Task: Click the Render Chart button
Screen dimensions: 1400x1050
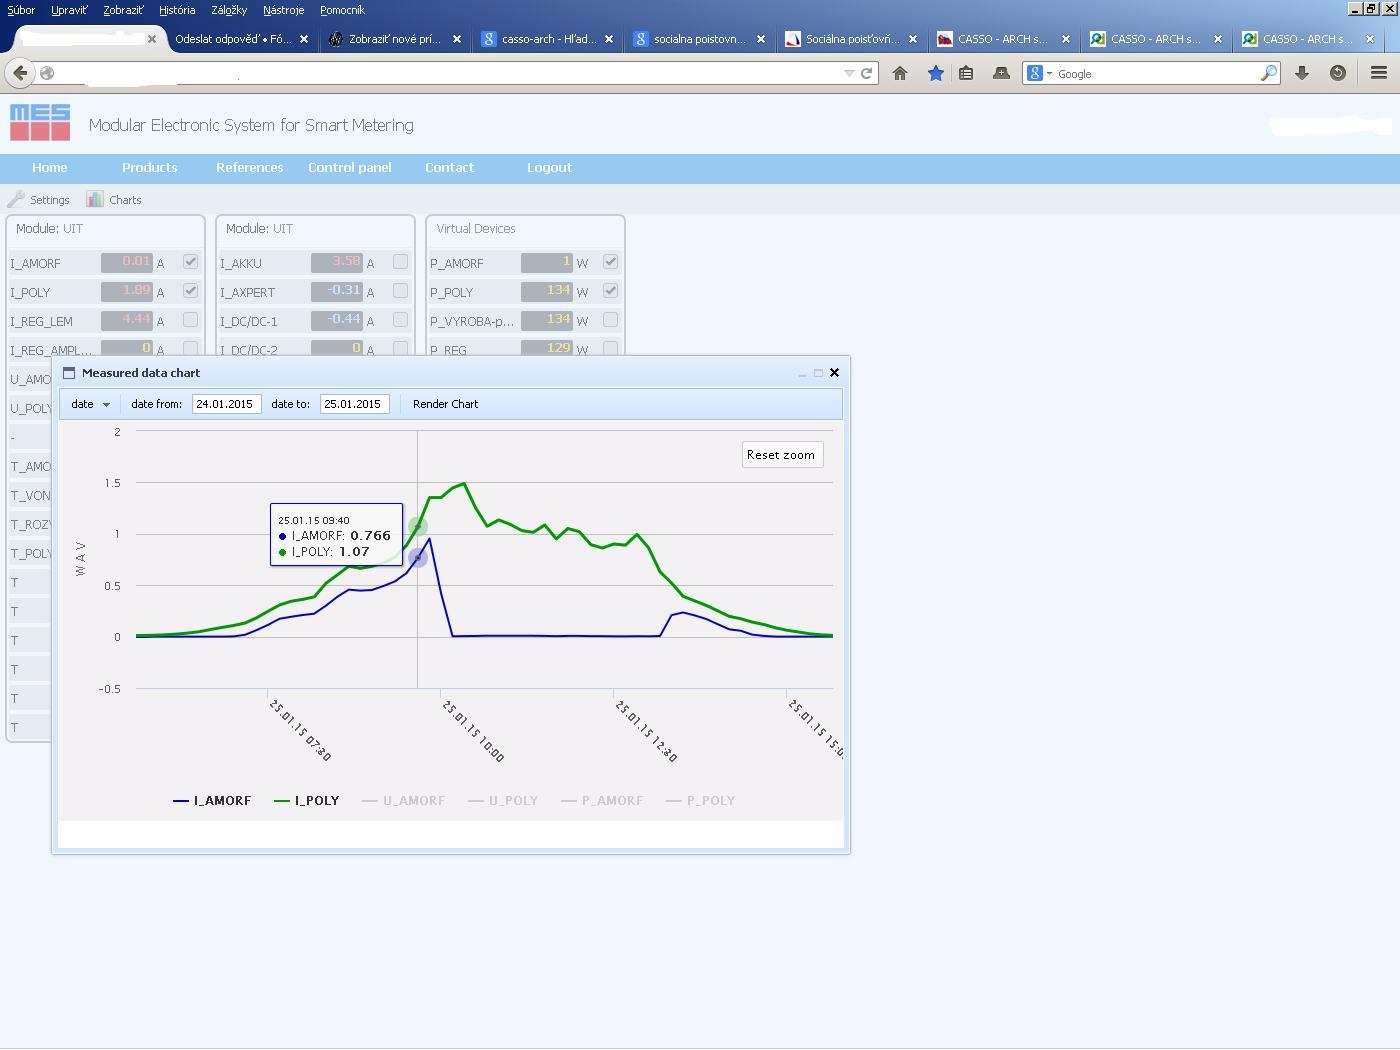Action: (x=445, y=404)
